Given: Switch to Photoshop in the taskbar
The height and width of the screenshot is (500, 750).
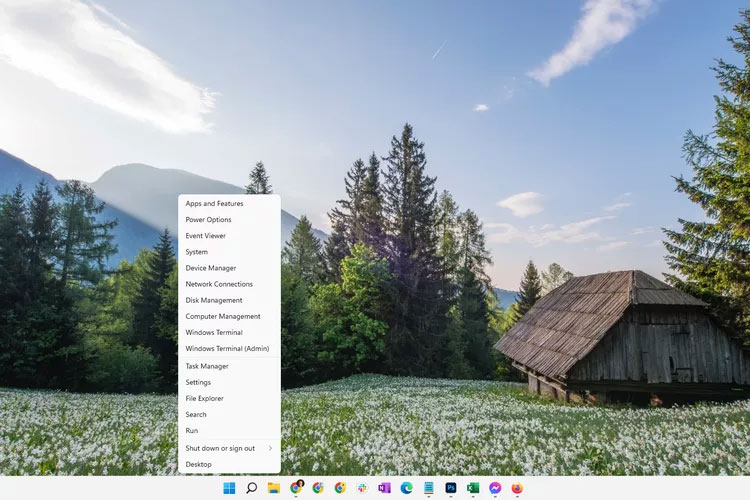Looking at the screenshot, I should click(451, 488).
